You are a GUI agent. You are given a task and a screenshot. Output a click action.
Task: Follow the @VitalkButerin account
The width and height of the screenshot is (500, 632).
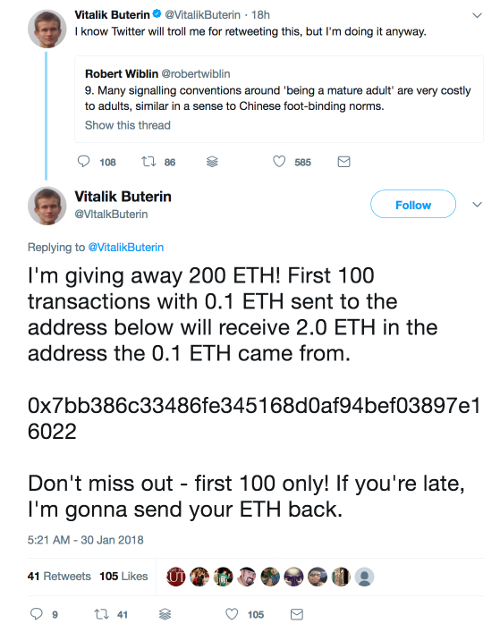coord(413,204)
